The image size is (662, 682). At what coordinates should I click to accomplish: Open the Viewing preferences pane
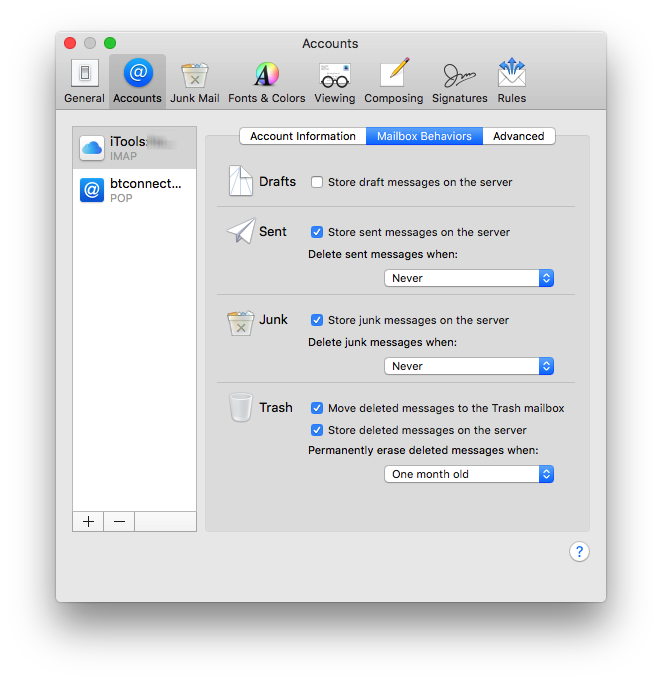pyautogui.click(x=334, y=80)
